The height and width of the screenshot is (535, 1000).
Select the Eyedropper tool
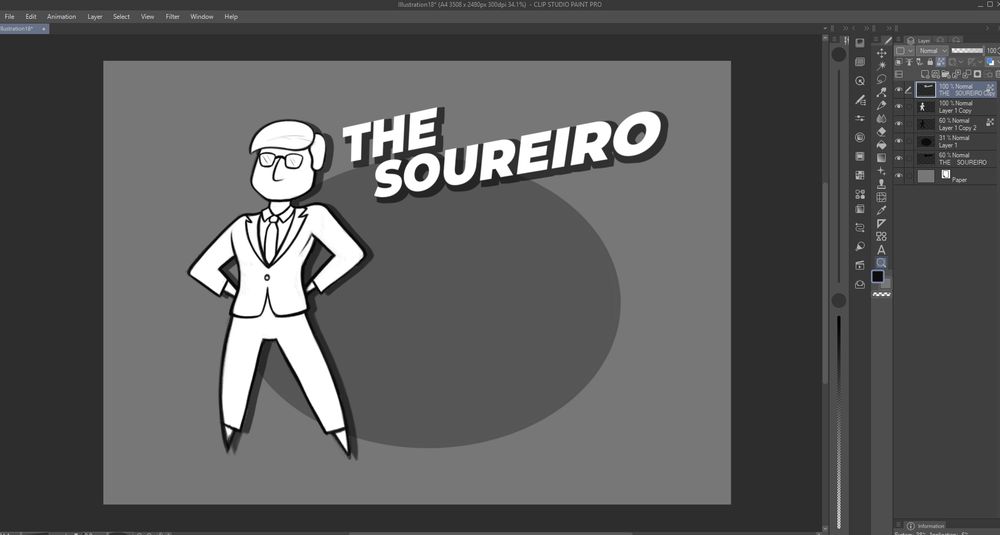point(881,210)
